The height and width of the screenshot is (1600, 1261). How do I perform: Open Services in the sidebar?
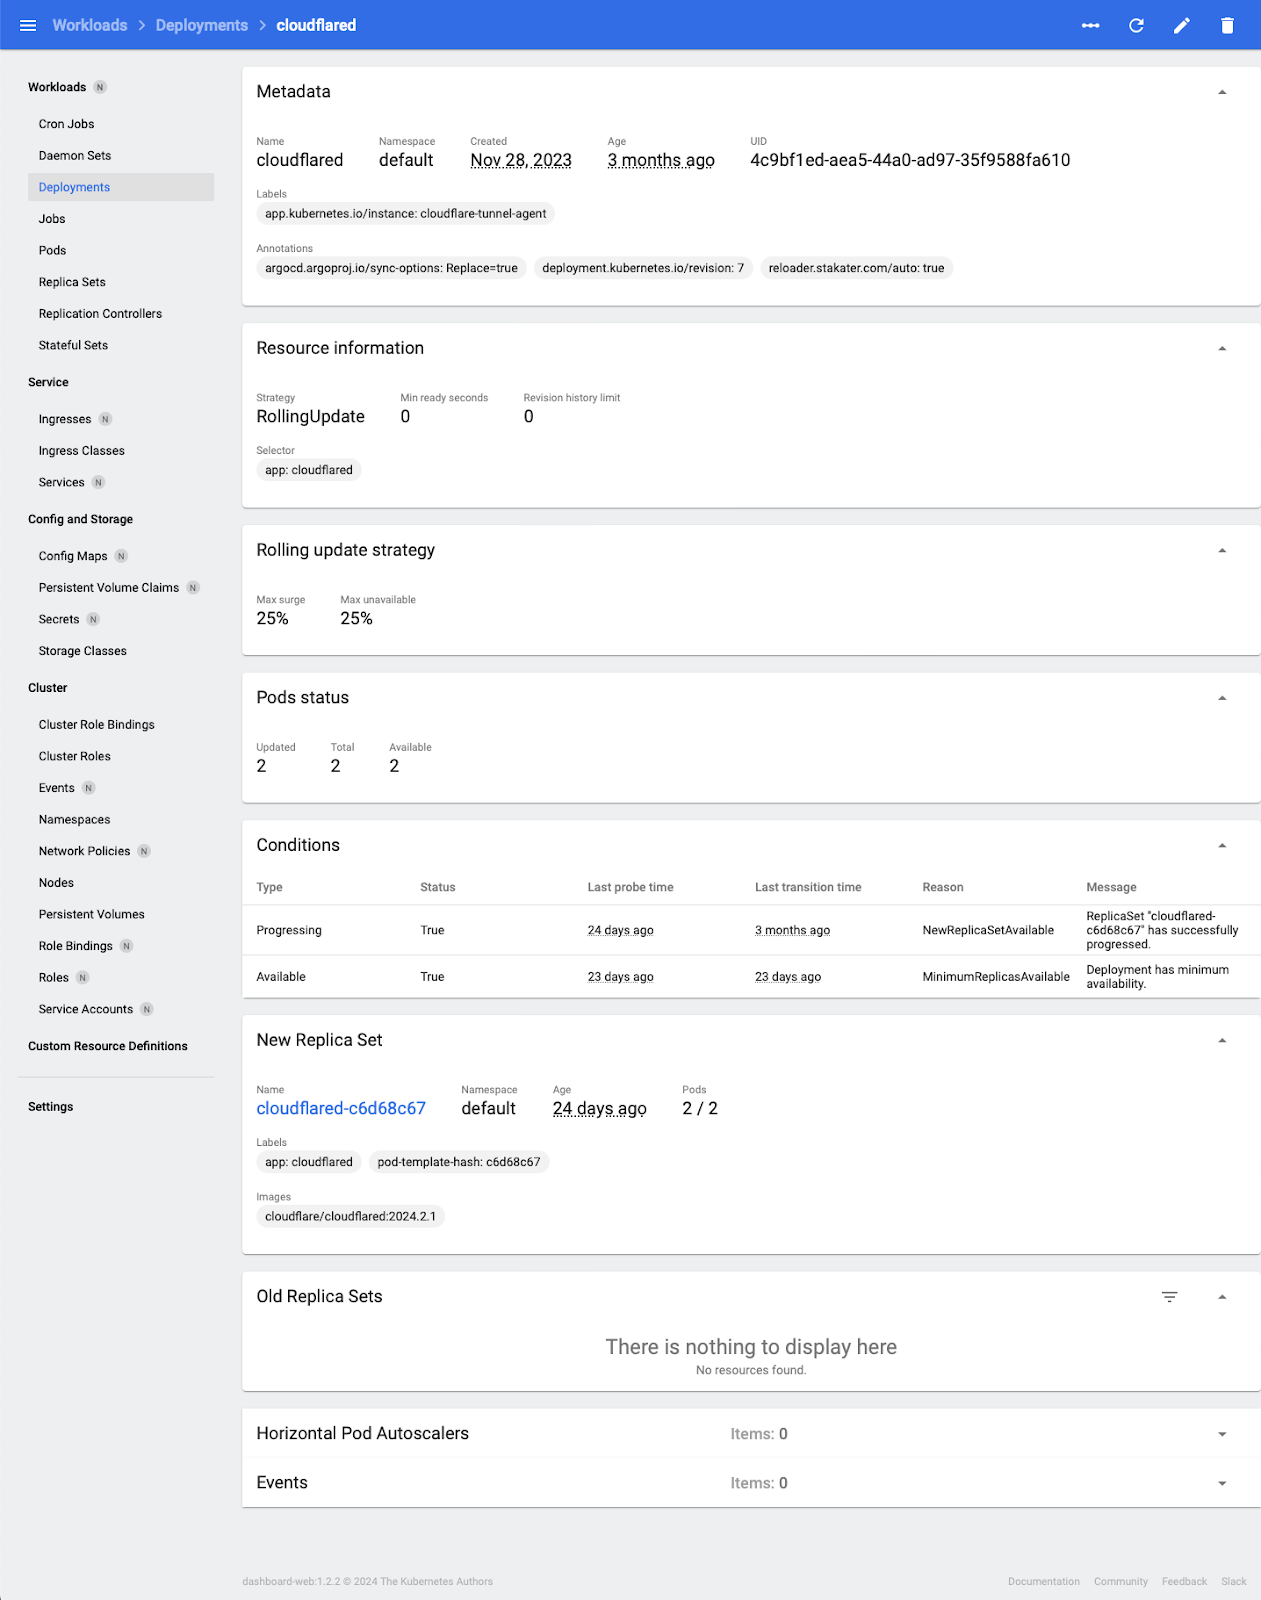[x=61, y=482]
